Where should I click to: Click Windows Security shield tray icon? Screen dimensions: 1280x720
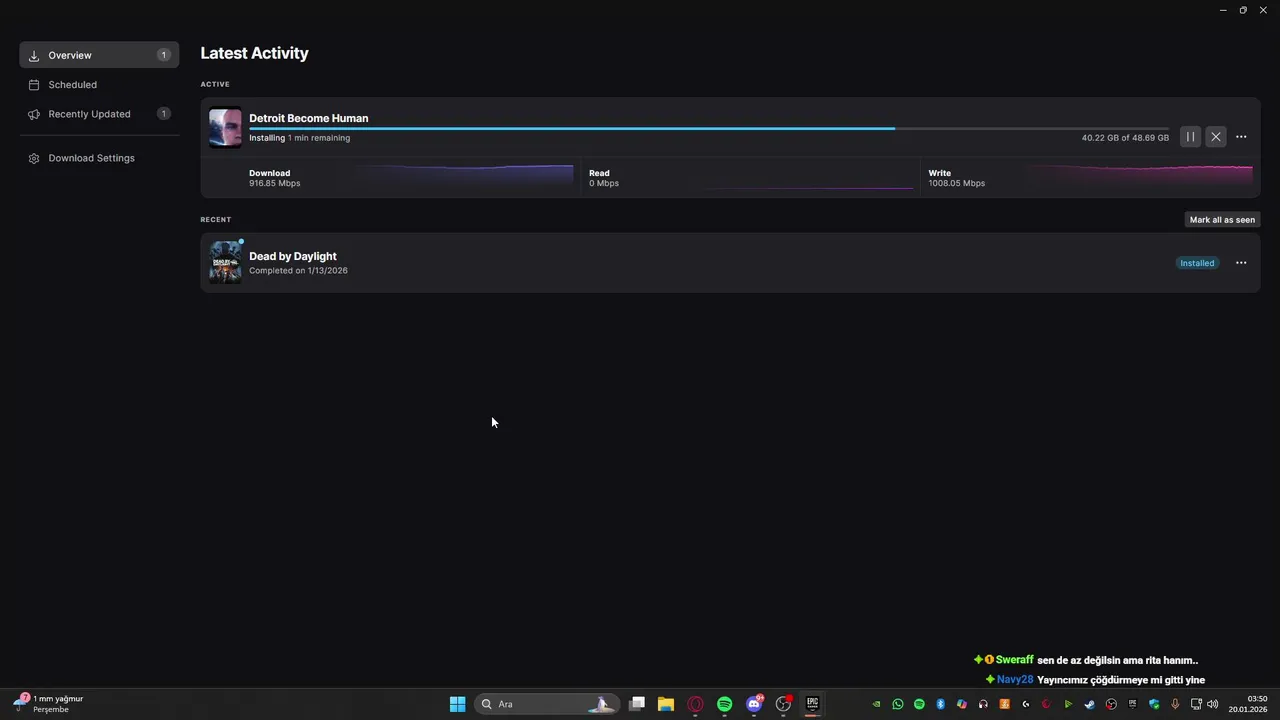point(1153,704)
